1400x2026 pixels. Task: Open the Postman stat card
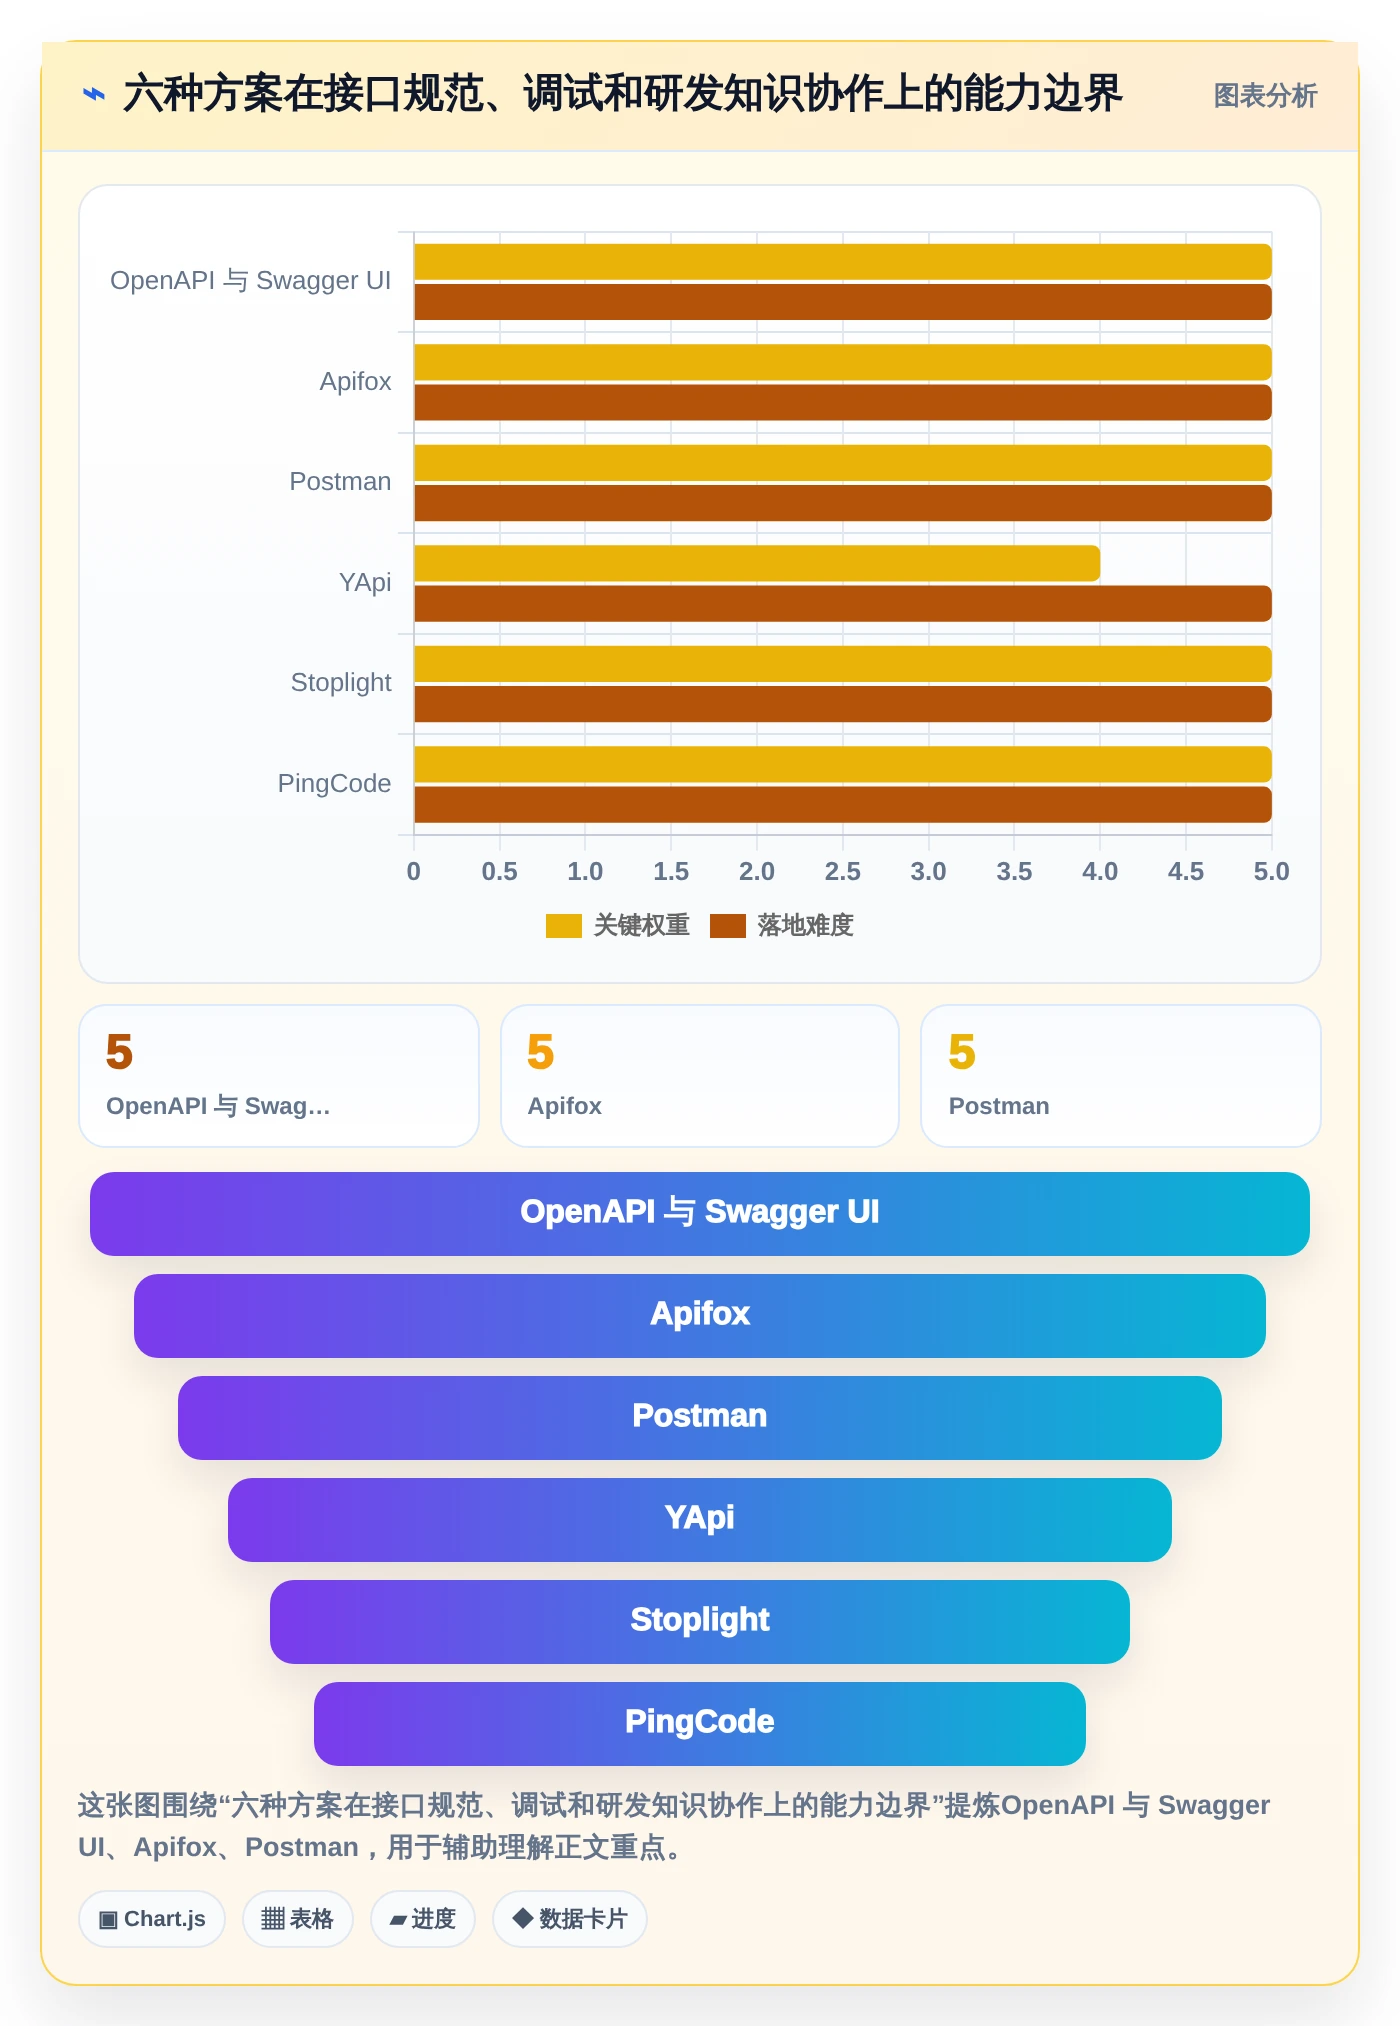pyautogui.click(x=1121, y=1076)
